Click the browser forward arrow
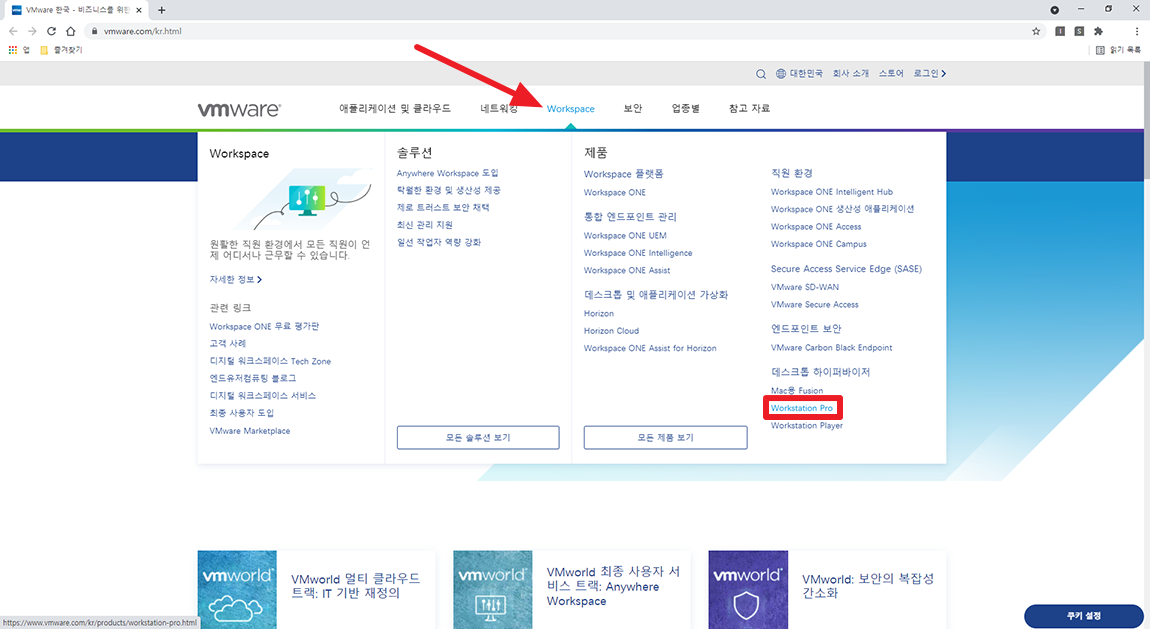Image resolution: width=1150 pixels, height=629 pixels. click(32, 31)
